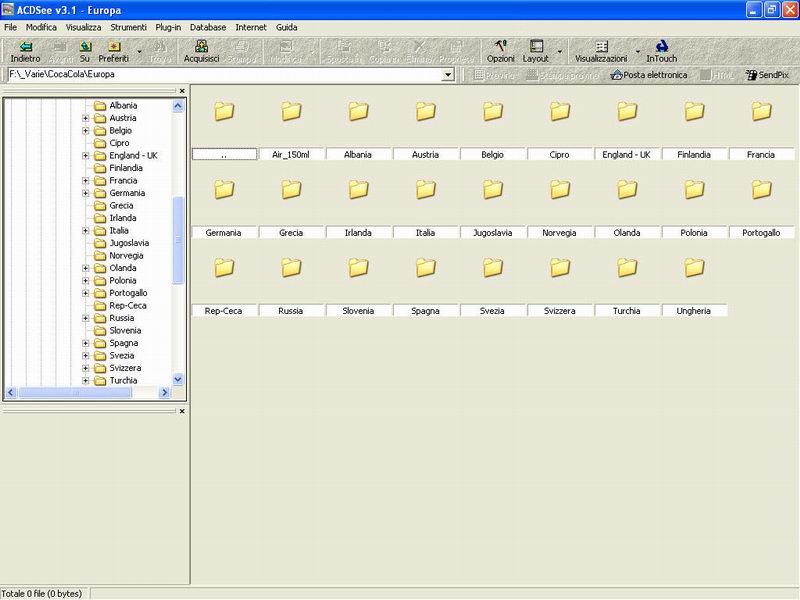The width and height of the screenshot is (800, 600).
Task: Select the England - UK folder in file pane
Action: [627, 111]
